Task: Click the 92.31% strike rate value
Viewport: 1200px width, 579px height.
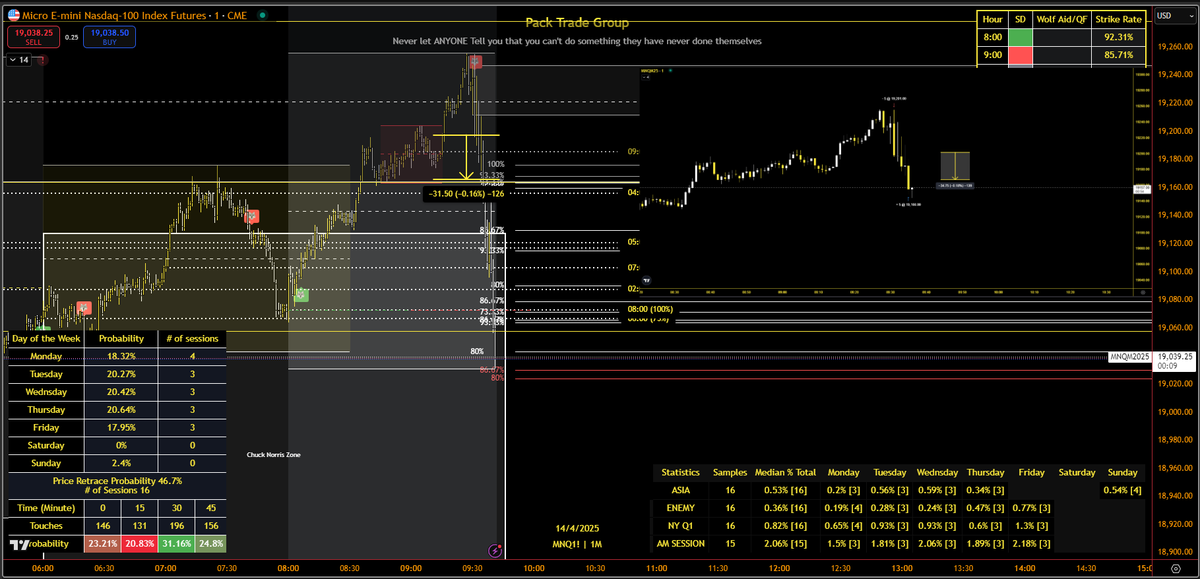Action: pyautogui.click(x=1117, y=37)
